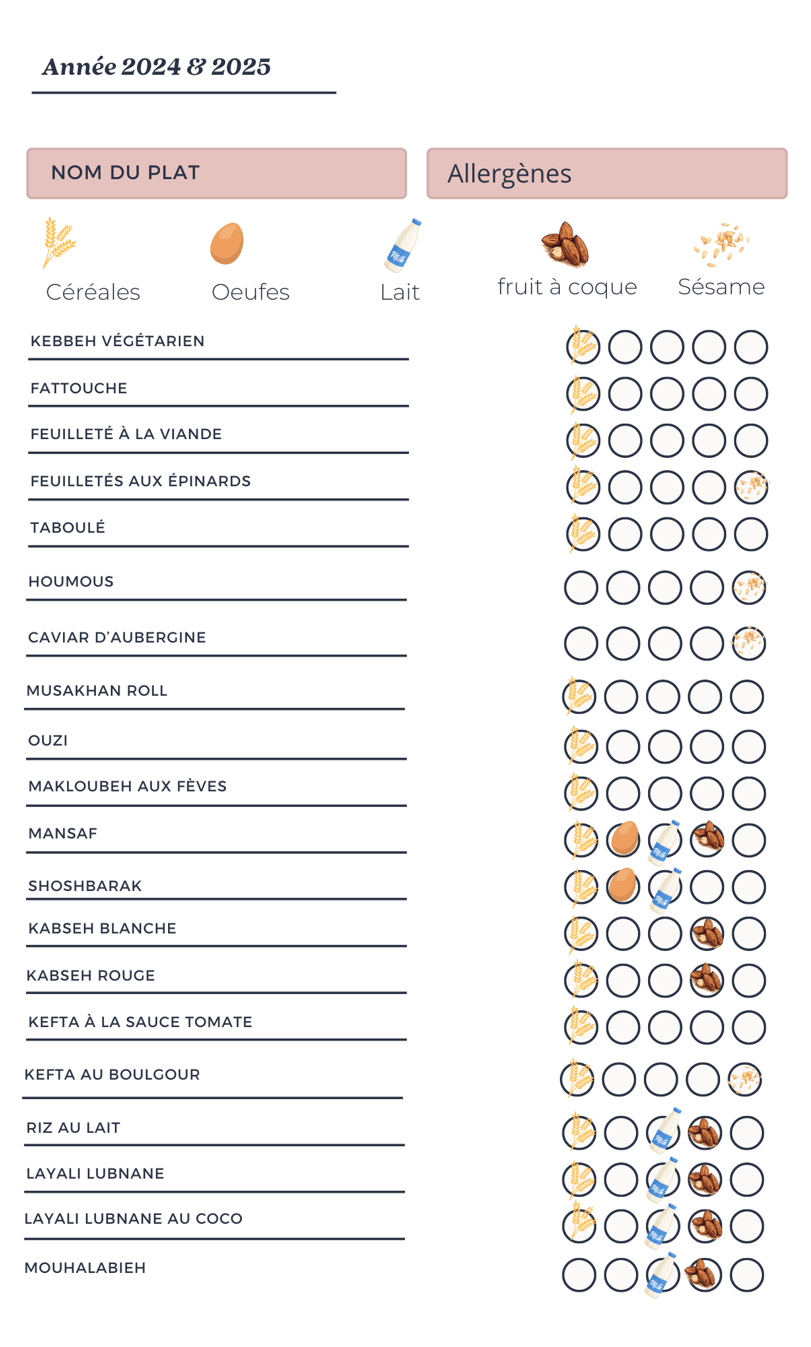Click the wheat icon in Fattouche row
811x1347 pixels.
pyautogui.click(x=582, y=393)
